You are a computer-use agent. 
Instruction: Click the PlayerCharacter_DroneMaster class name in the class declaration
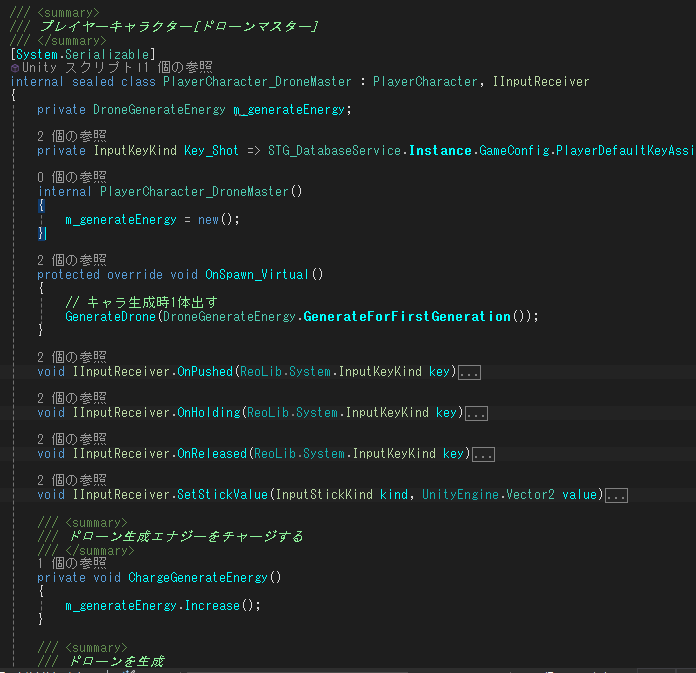[x=257, y=82]
